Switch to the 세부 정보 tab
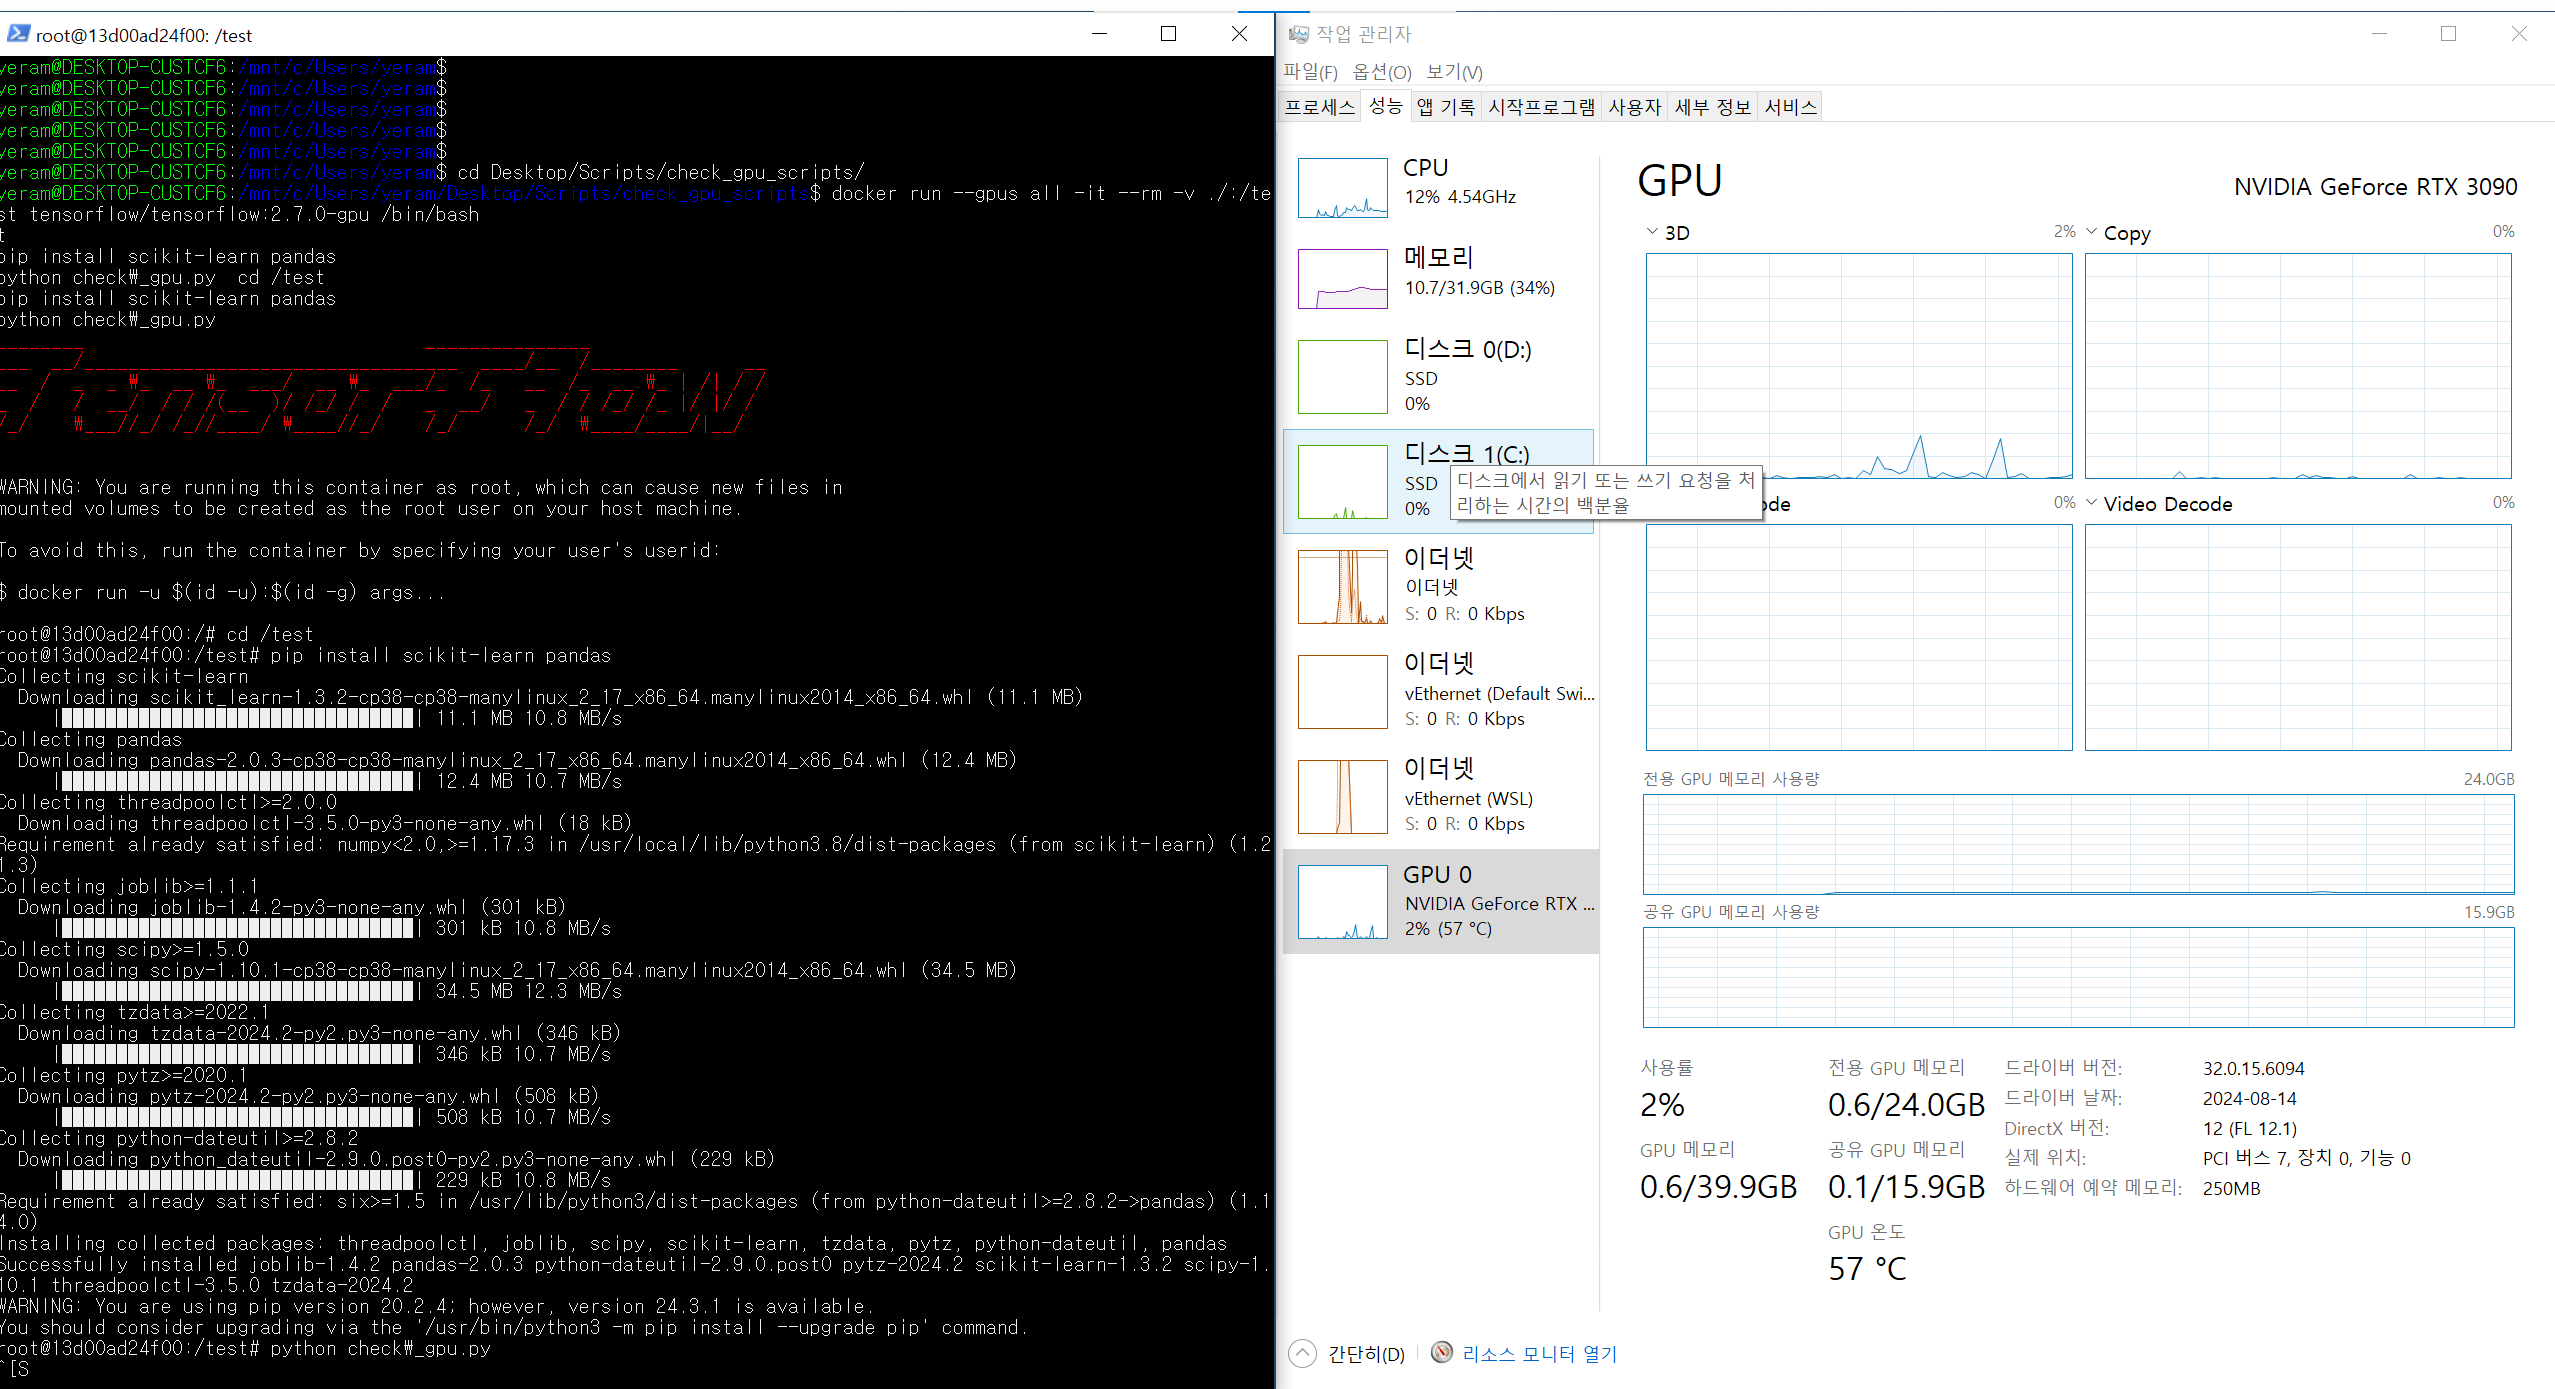Viewport: 2555px width, 1389px height. click(1712, 107)
